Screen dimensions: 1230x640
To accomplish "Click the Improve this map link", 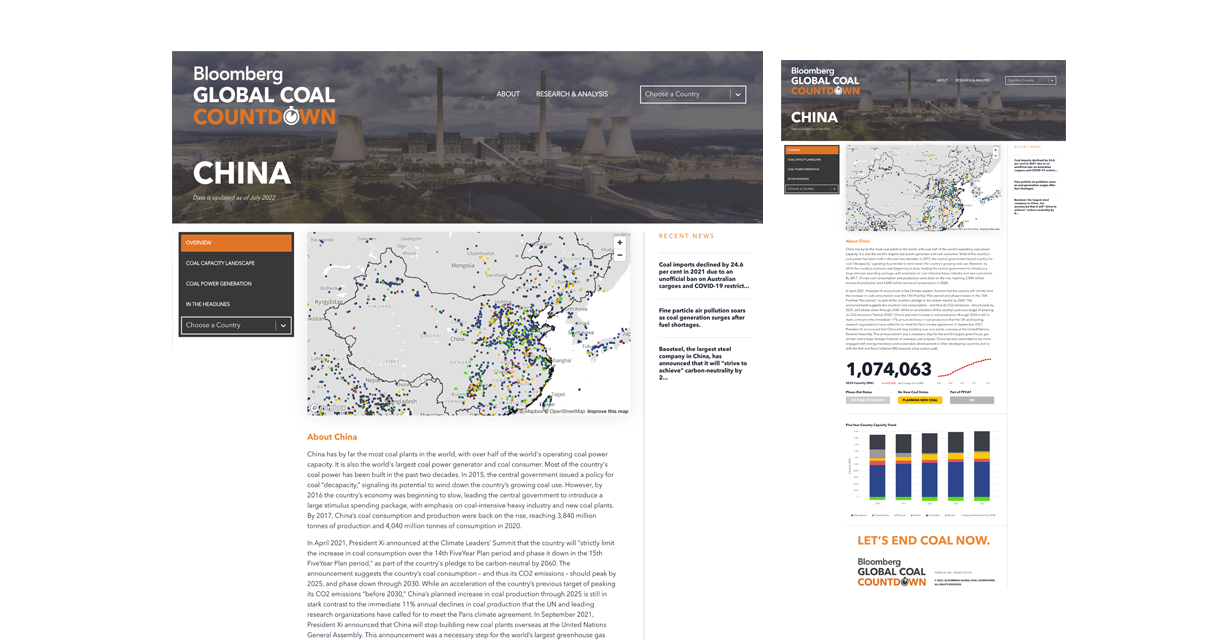I will [x=608, y=411].
